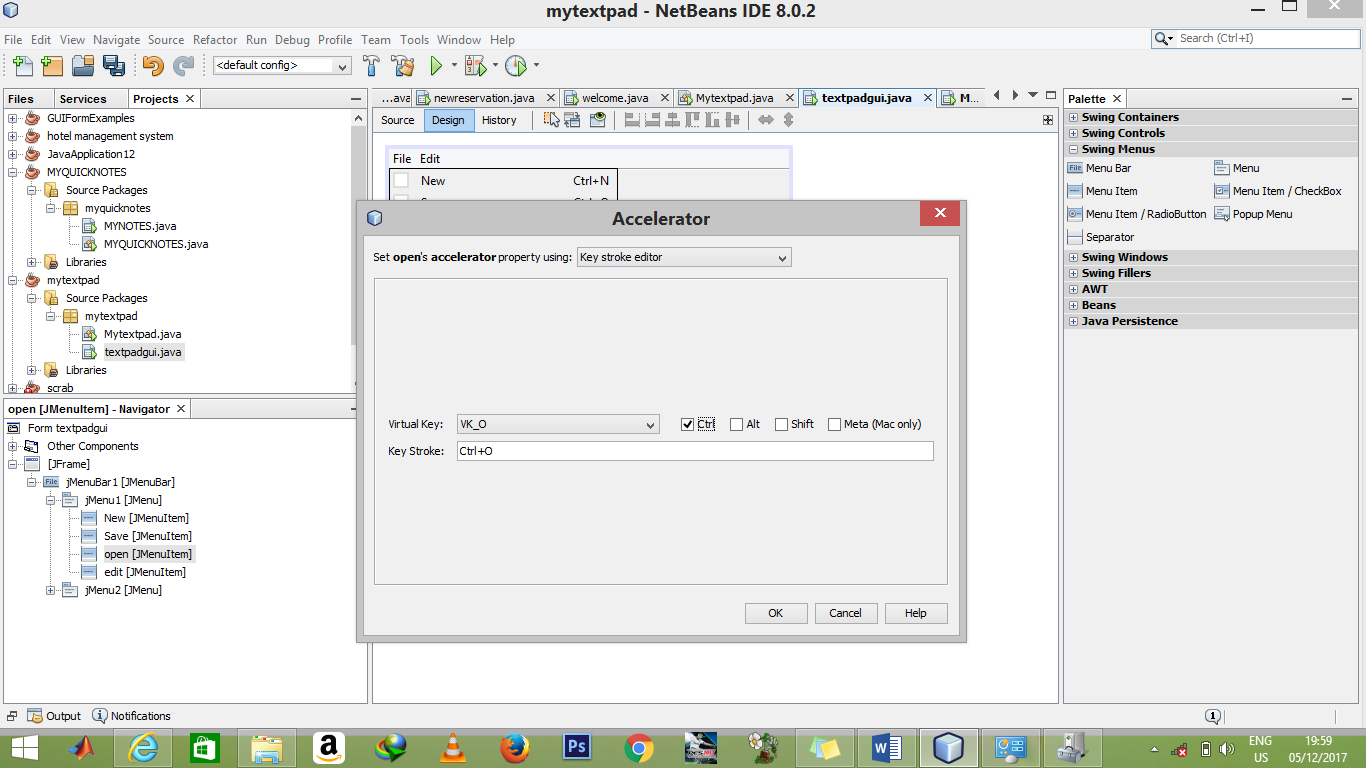
Task: Open the Services panel tab
Action: 83,99
